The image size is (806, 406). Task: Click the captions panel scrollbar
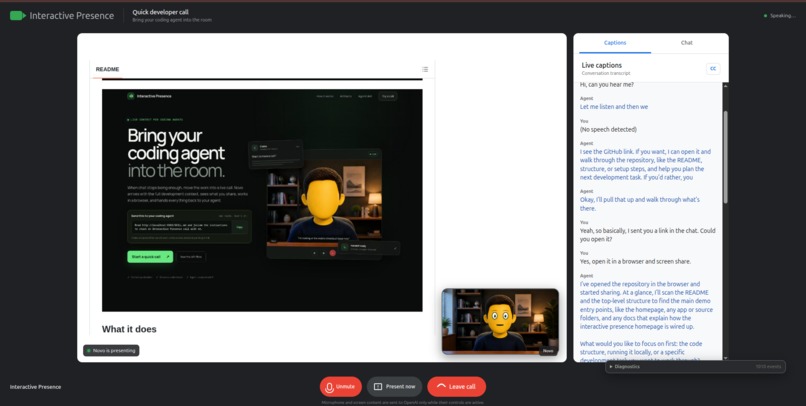tap(725, 157)
